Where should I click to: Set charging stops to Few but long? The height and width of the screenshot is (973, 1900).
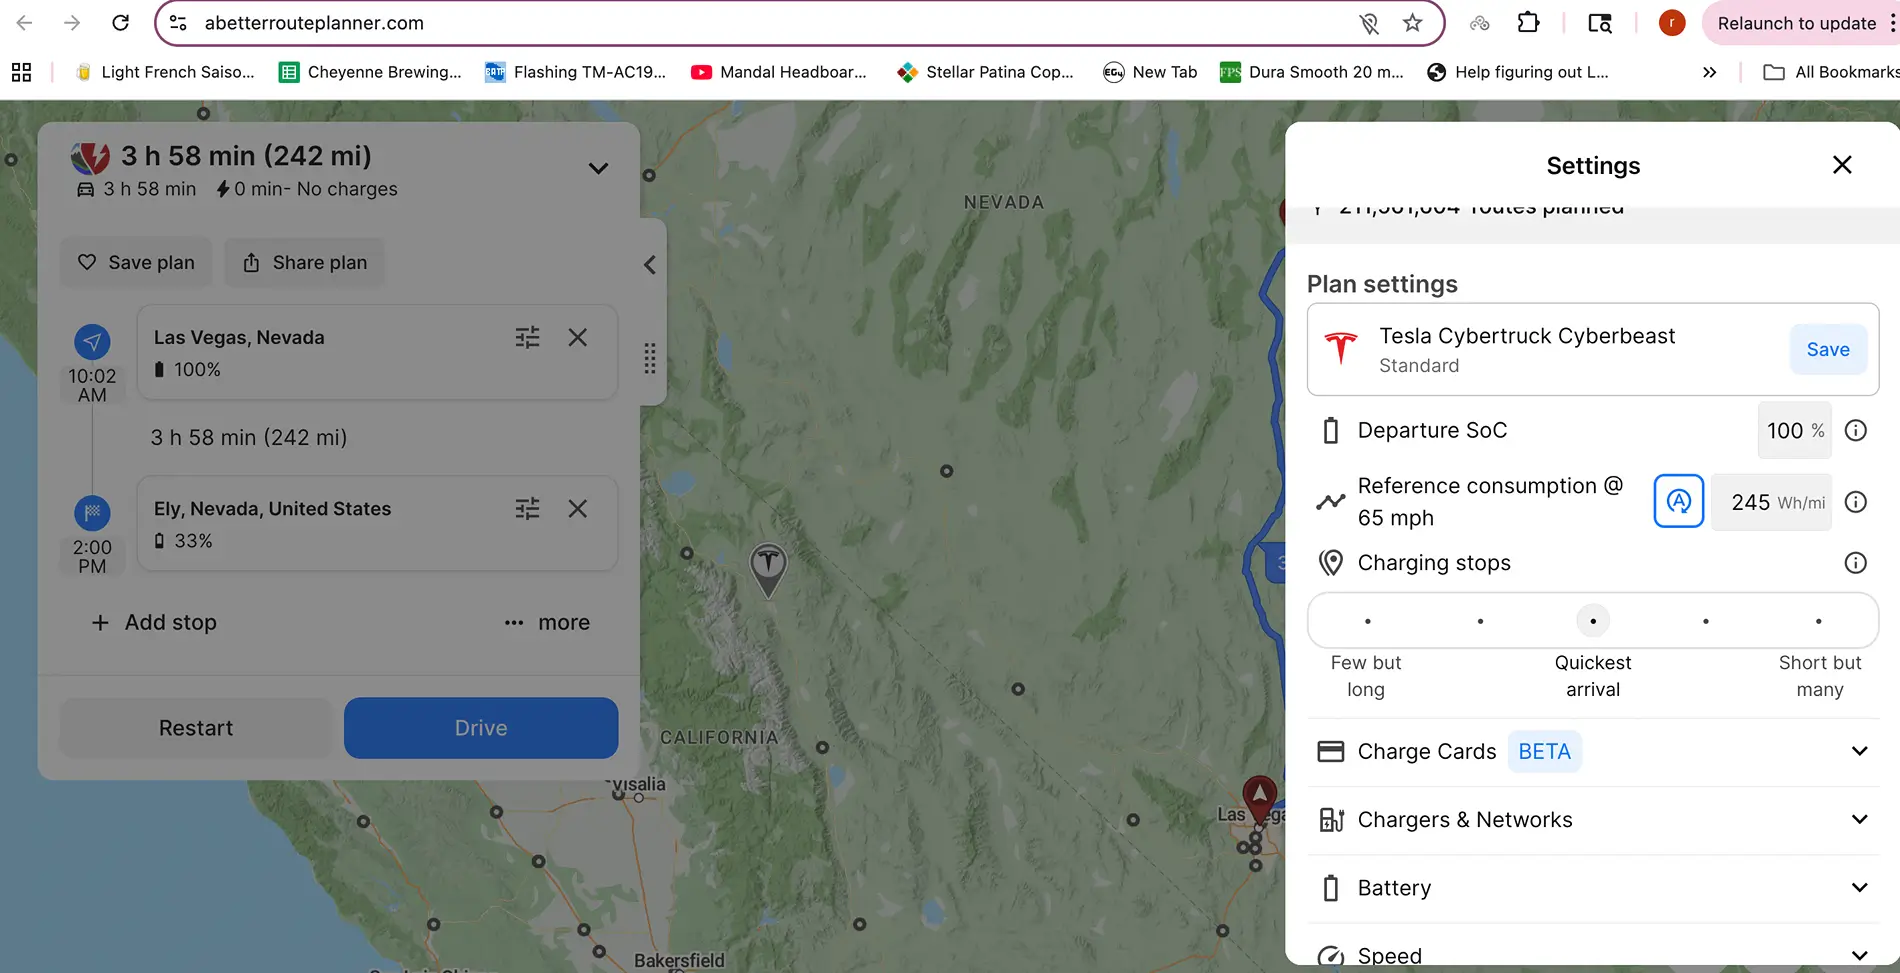click(x=1368, y=621)
